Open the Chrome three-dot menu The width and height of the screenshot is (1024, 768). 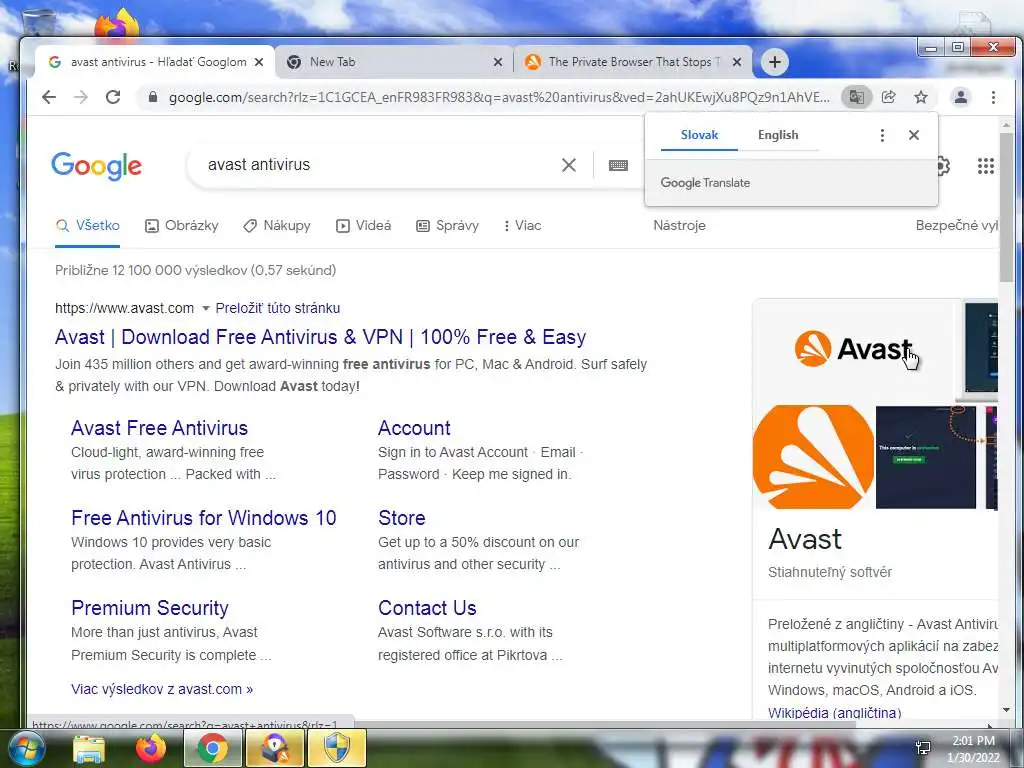tap(993, 97)
